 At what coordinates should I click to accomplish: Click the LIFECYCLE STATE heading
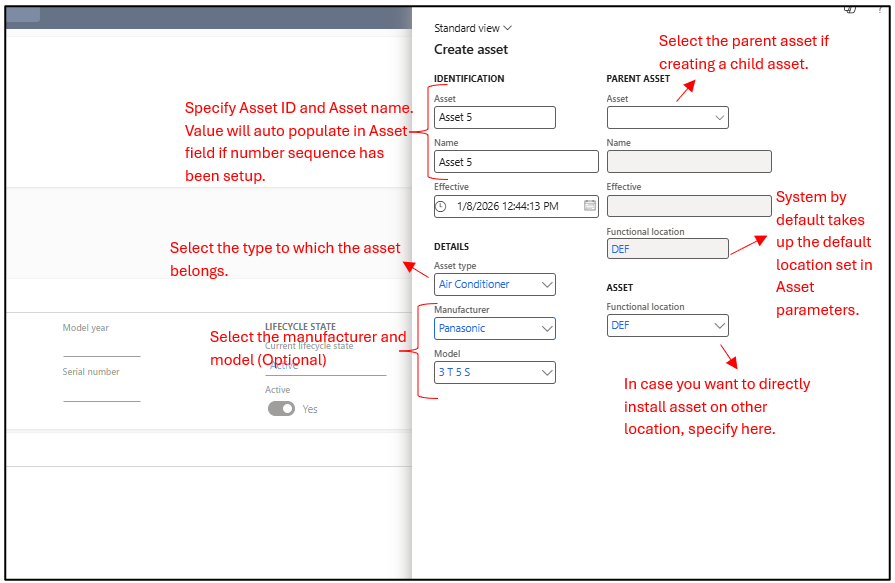300,327
